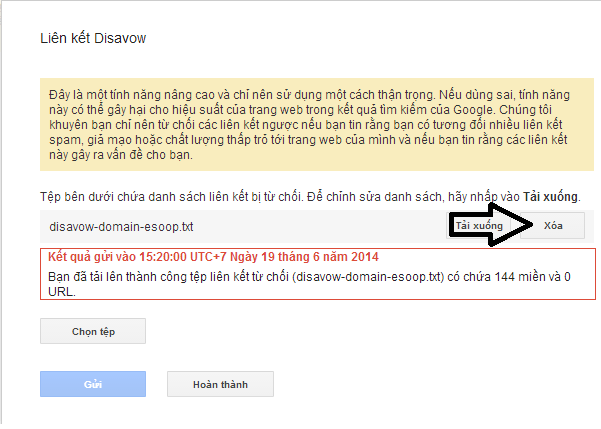Click the Tải xuống download button
Image resolution: width=601 pixels, height=429 pixels.
(479, 225)
